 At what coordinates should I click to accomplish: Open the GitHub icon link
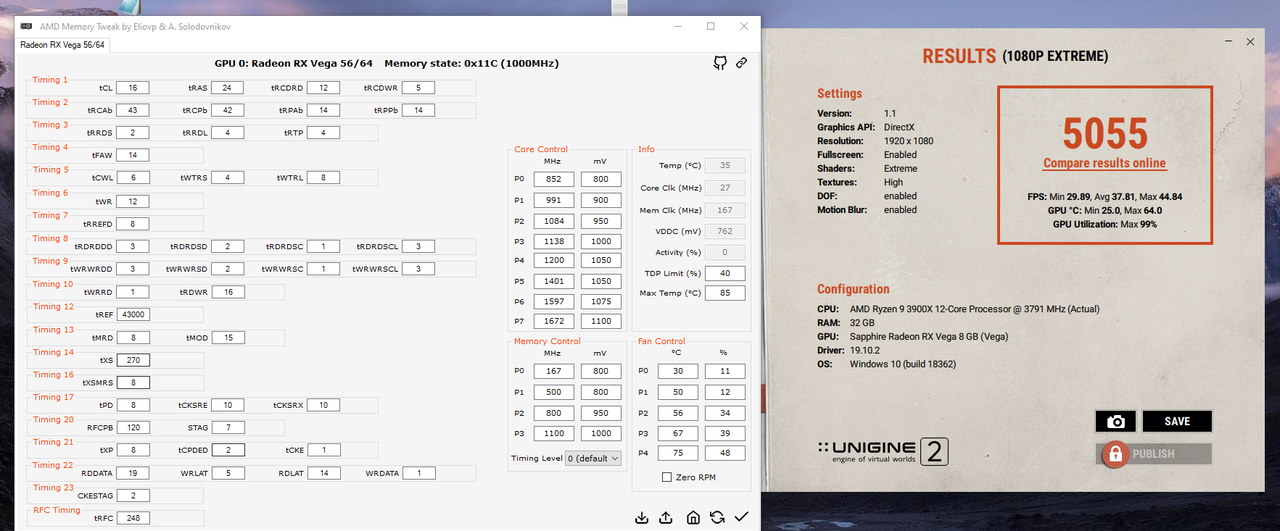720,63
